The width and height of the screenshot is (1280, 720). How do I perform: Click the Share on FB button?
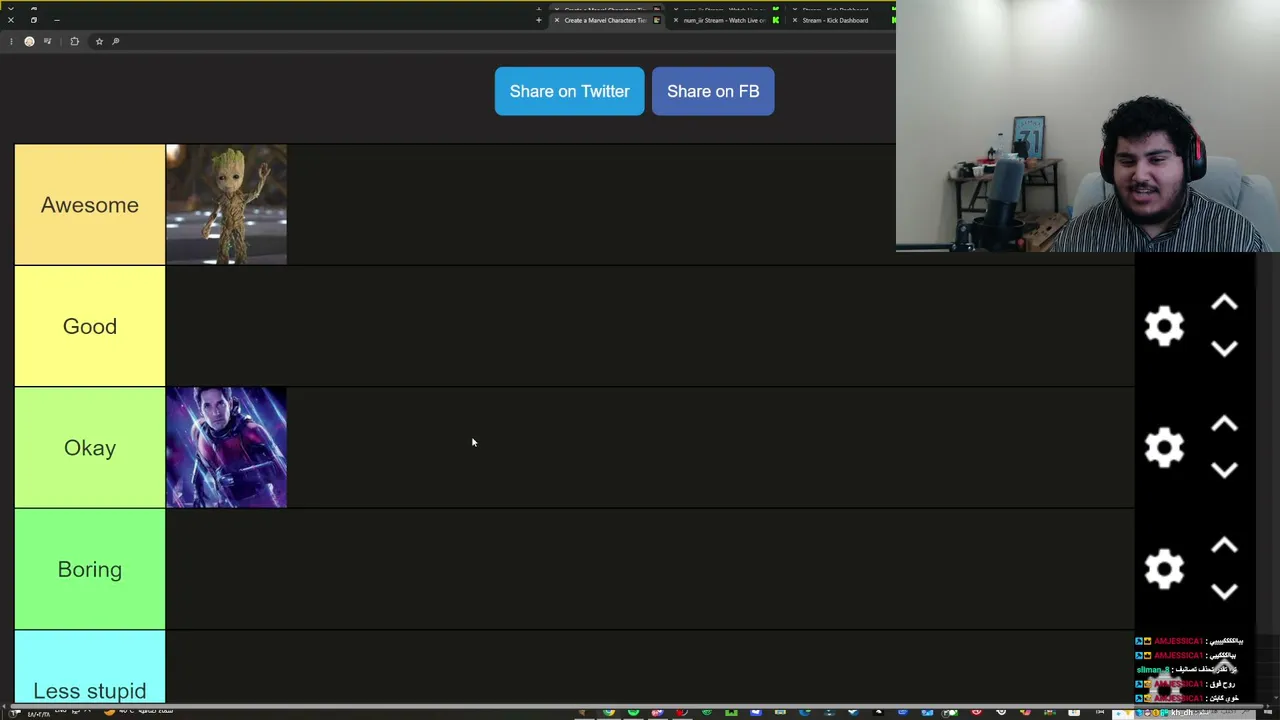click(x=713, y=91)
